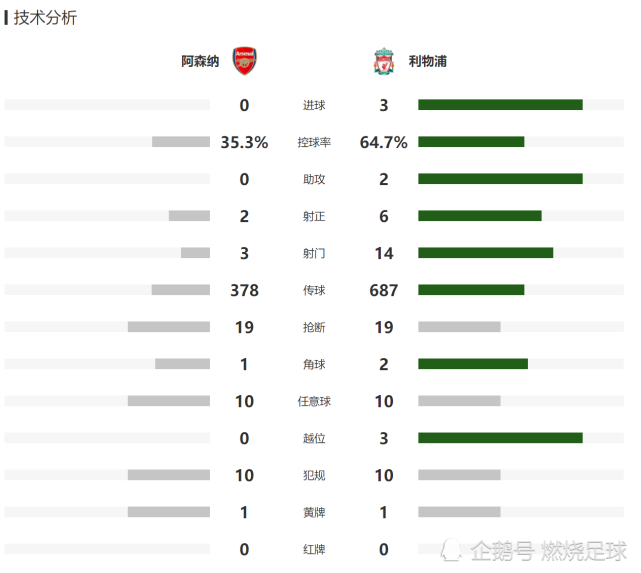Select the 阿森纳 team name
The height and width of the screenshot is (573, 641).
point(200,62)
